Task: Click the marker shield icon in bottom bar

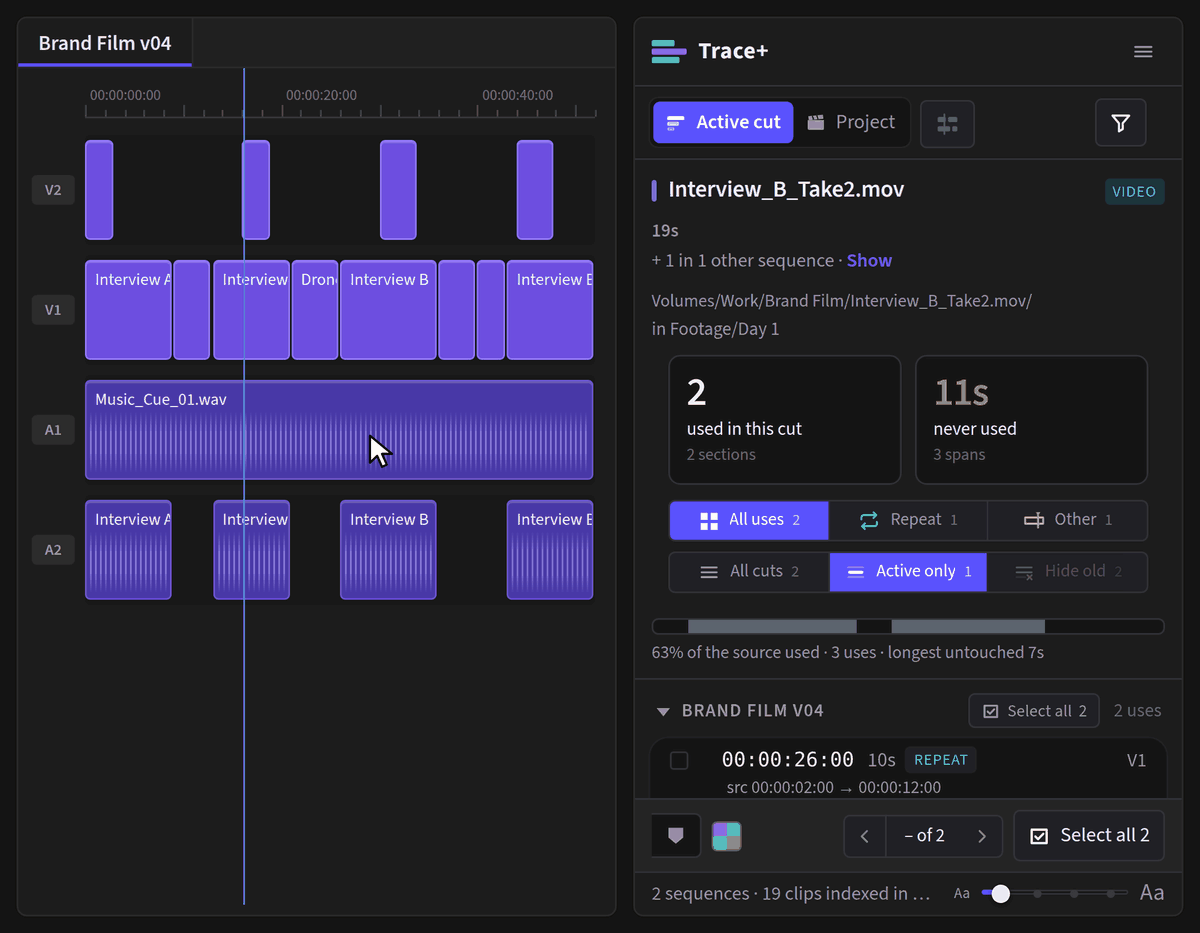Action: click(676, 835)
